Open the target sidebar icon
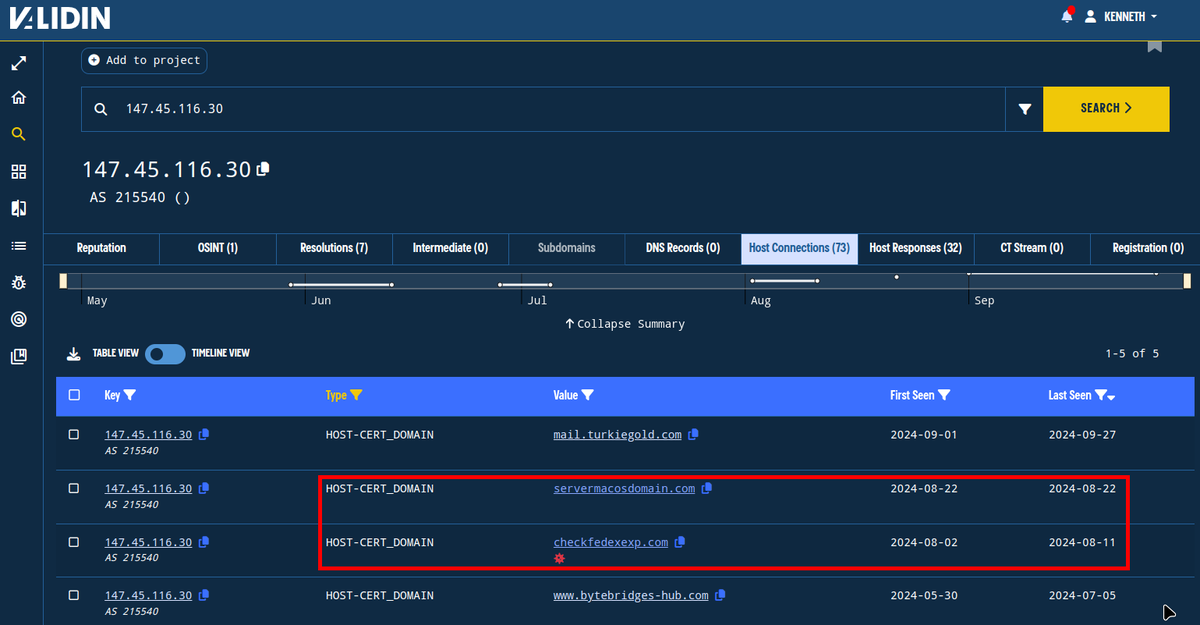 tap(19, 319)
